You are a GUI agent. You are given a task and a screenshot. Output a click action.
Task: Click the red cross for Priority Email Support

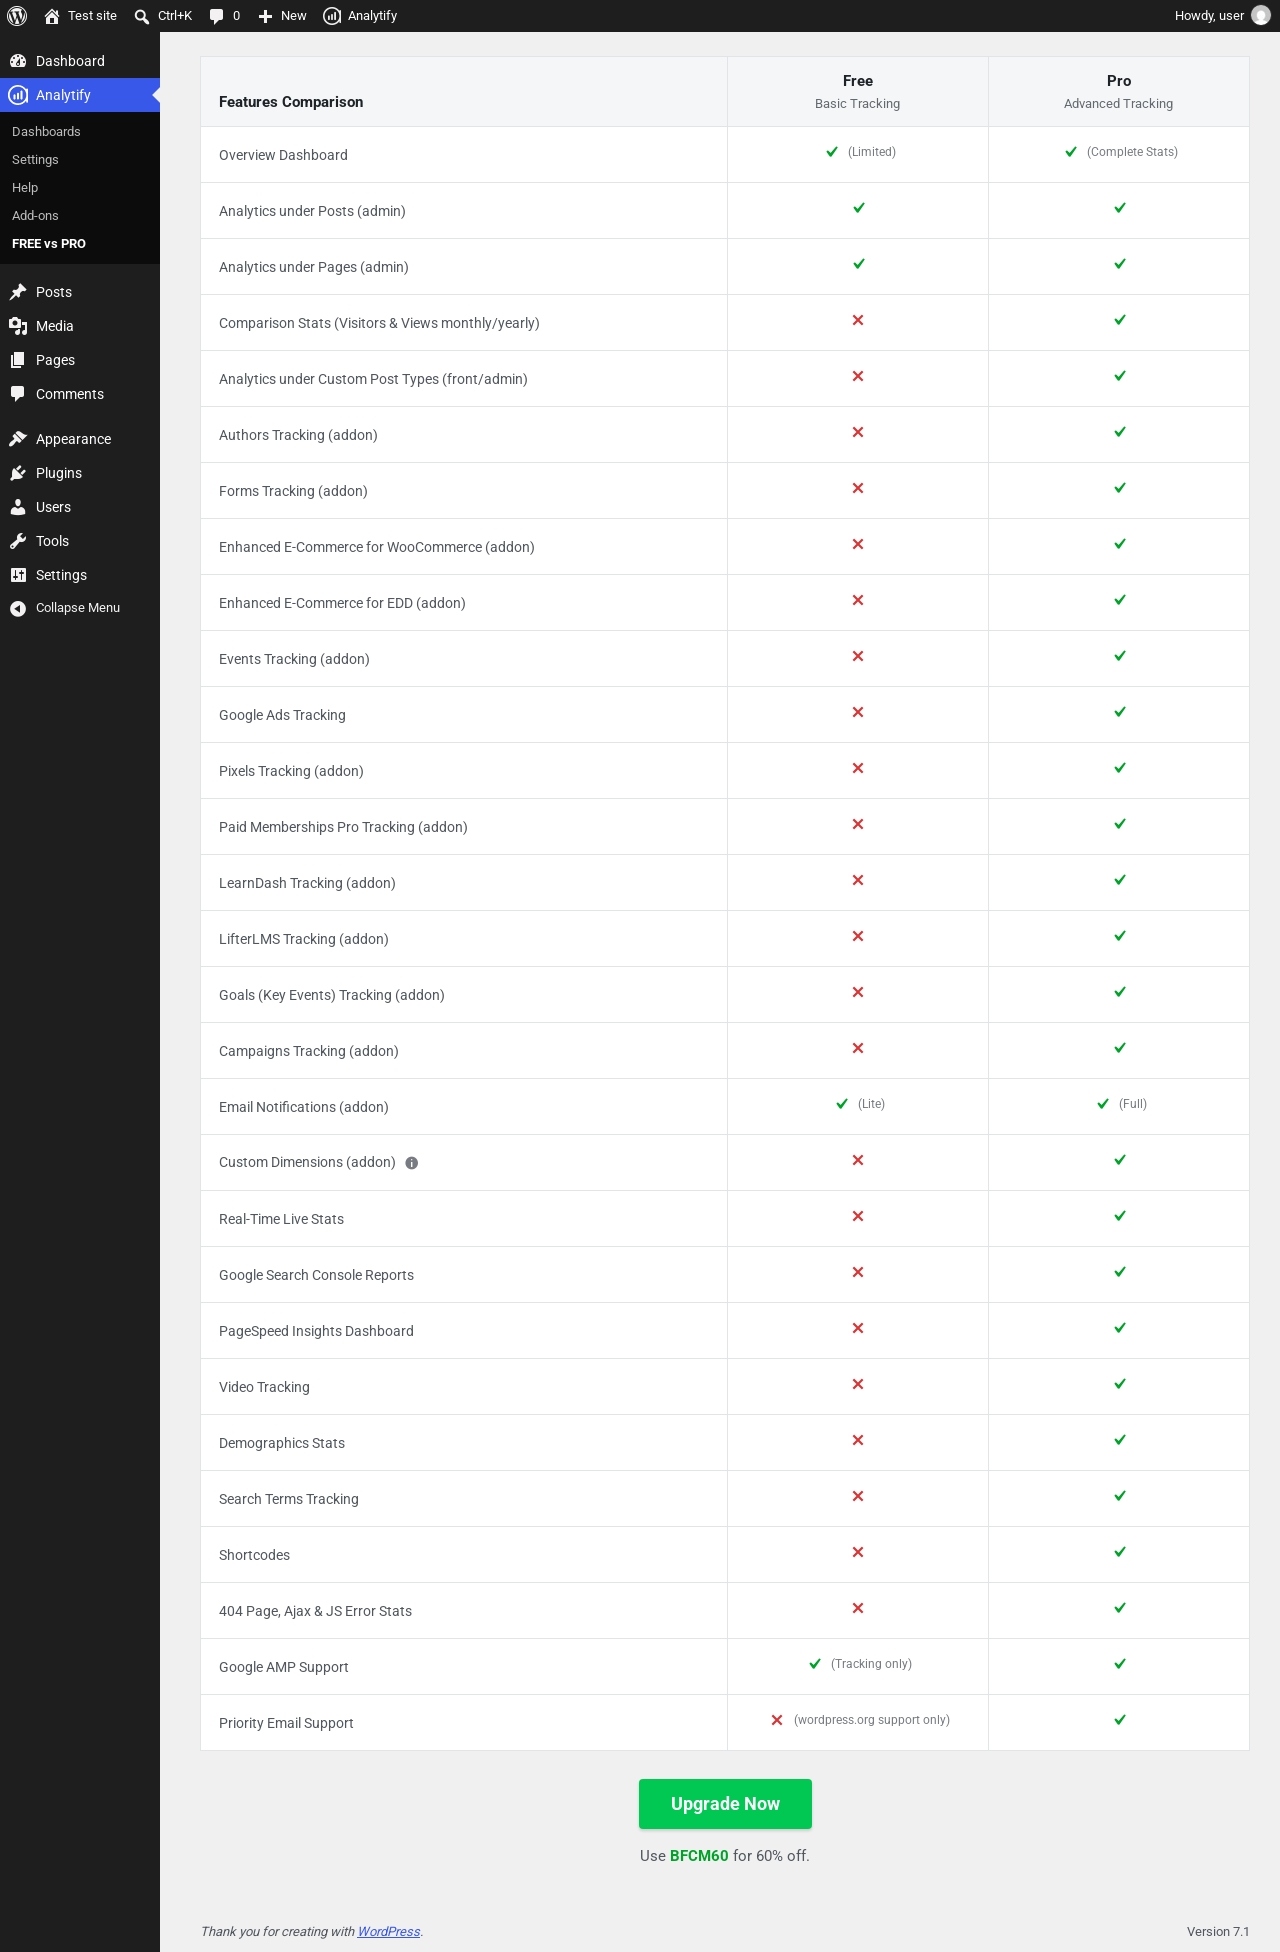(777, 1720)
